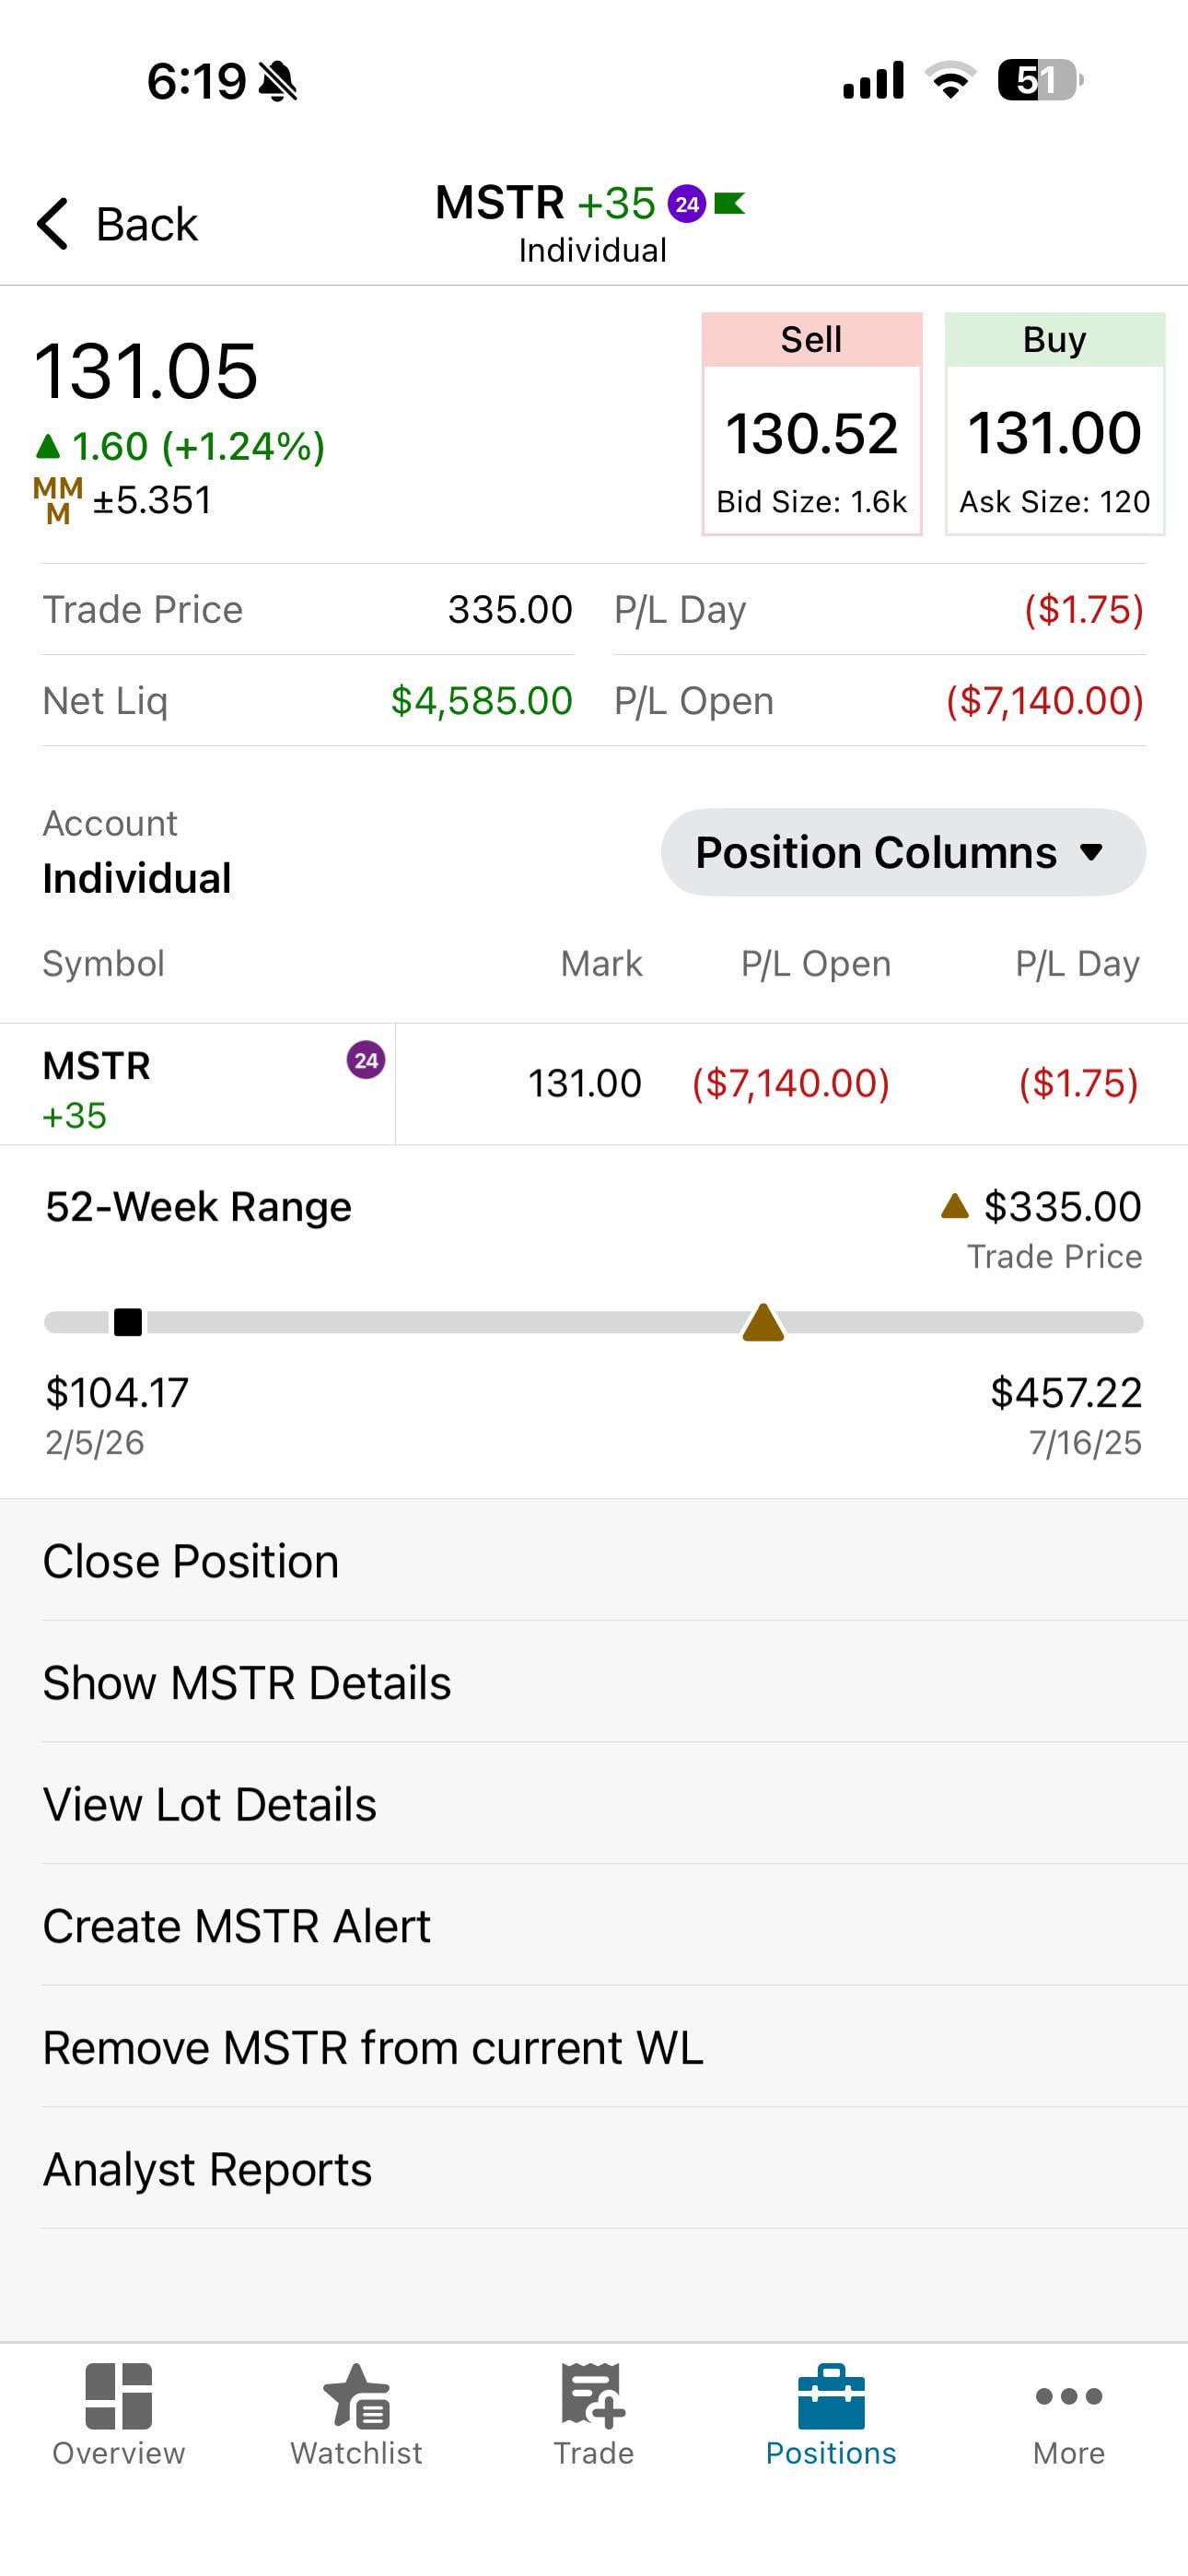The height and width of the screenshot is (2576, 1188).
Task: Open the Trade ticket icon
Action: [593, 2396]
